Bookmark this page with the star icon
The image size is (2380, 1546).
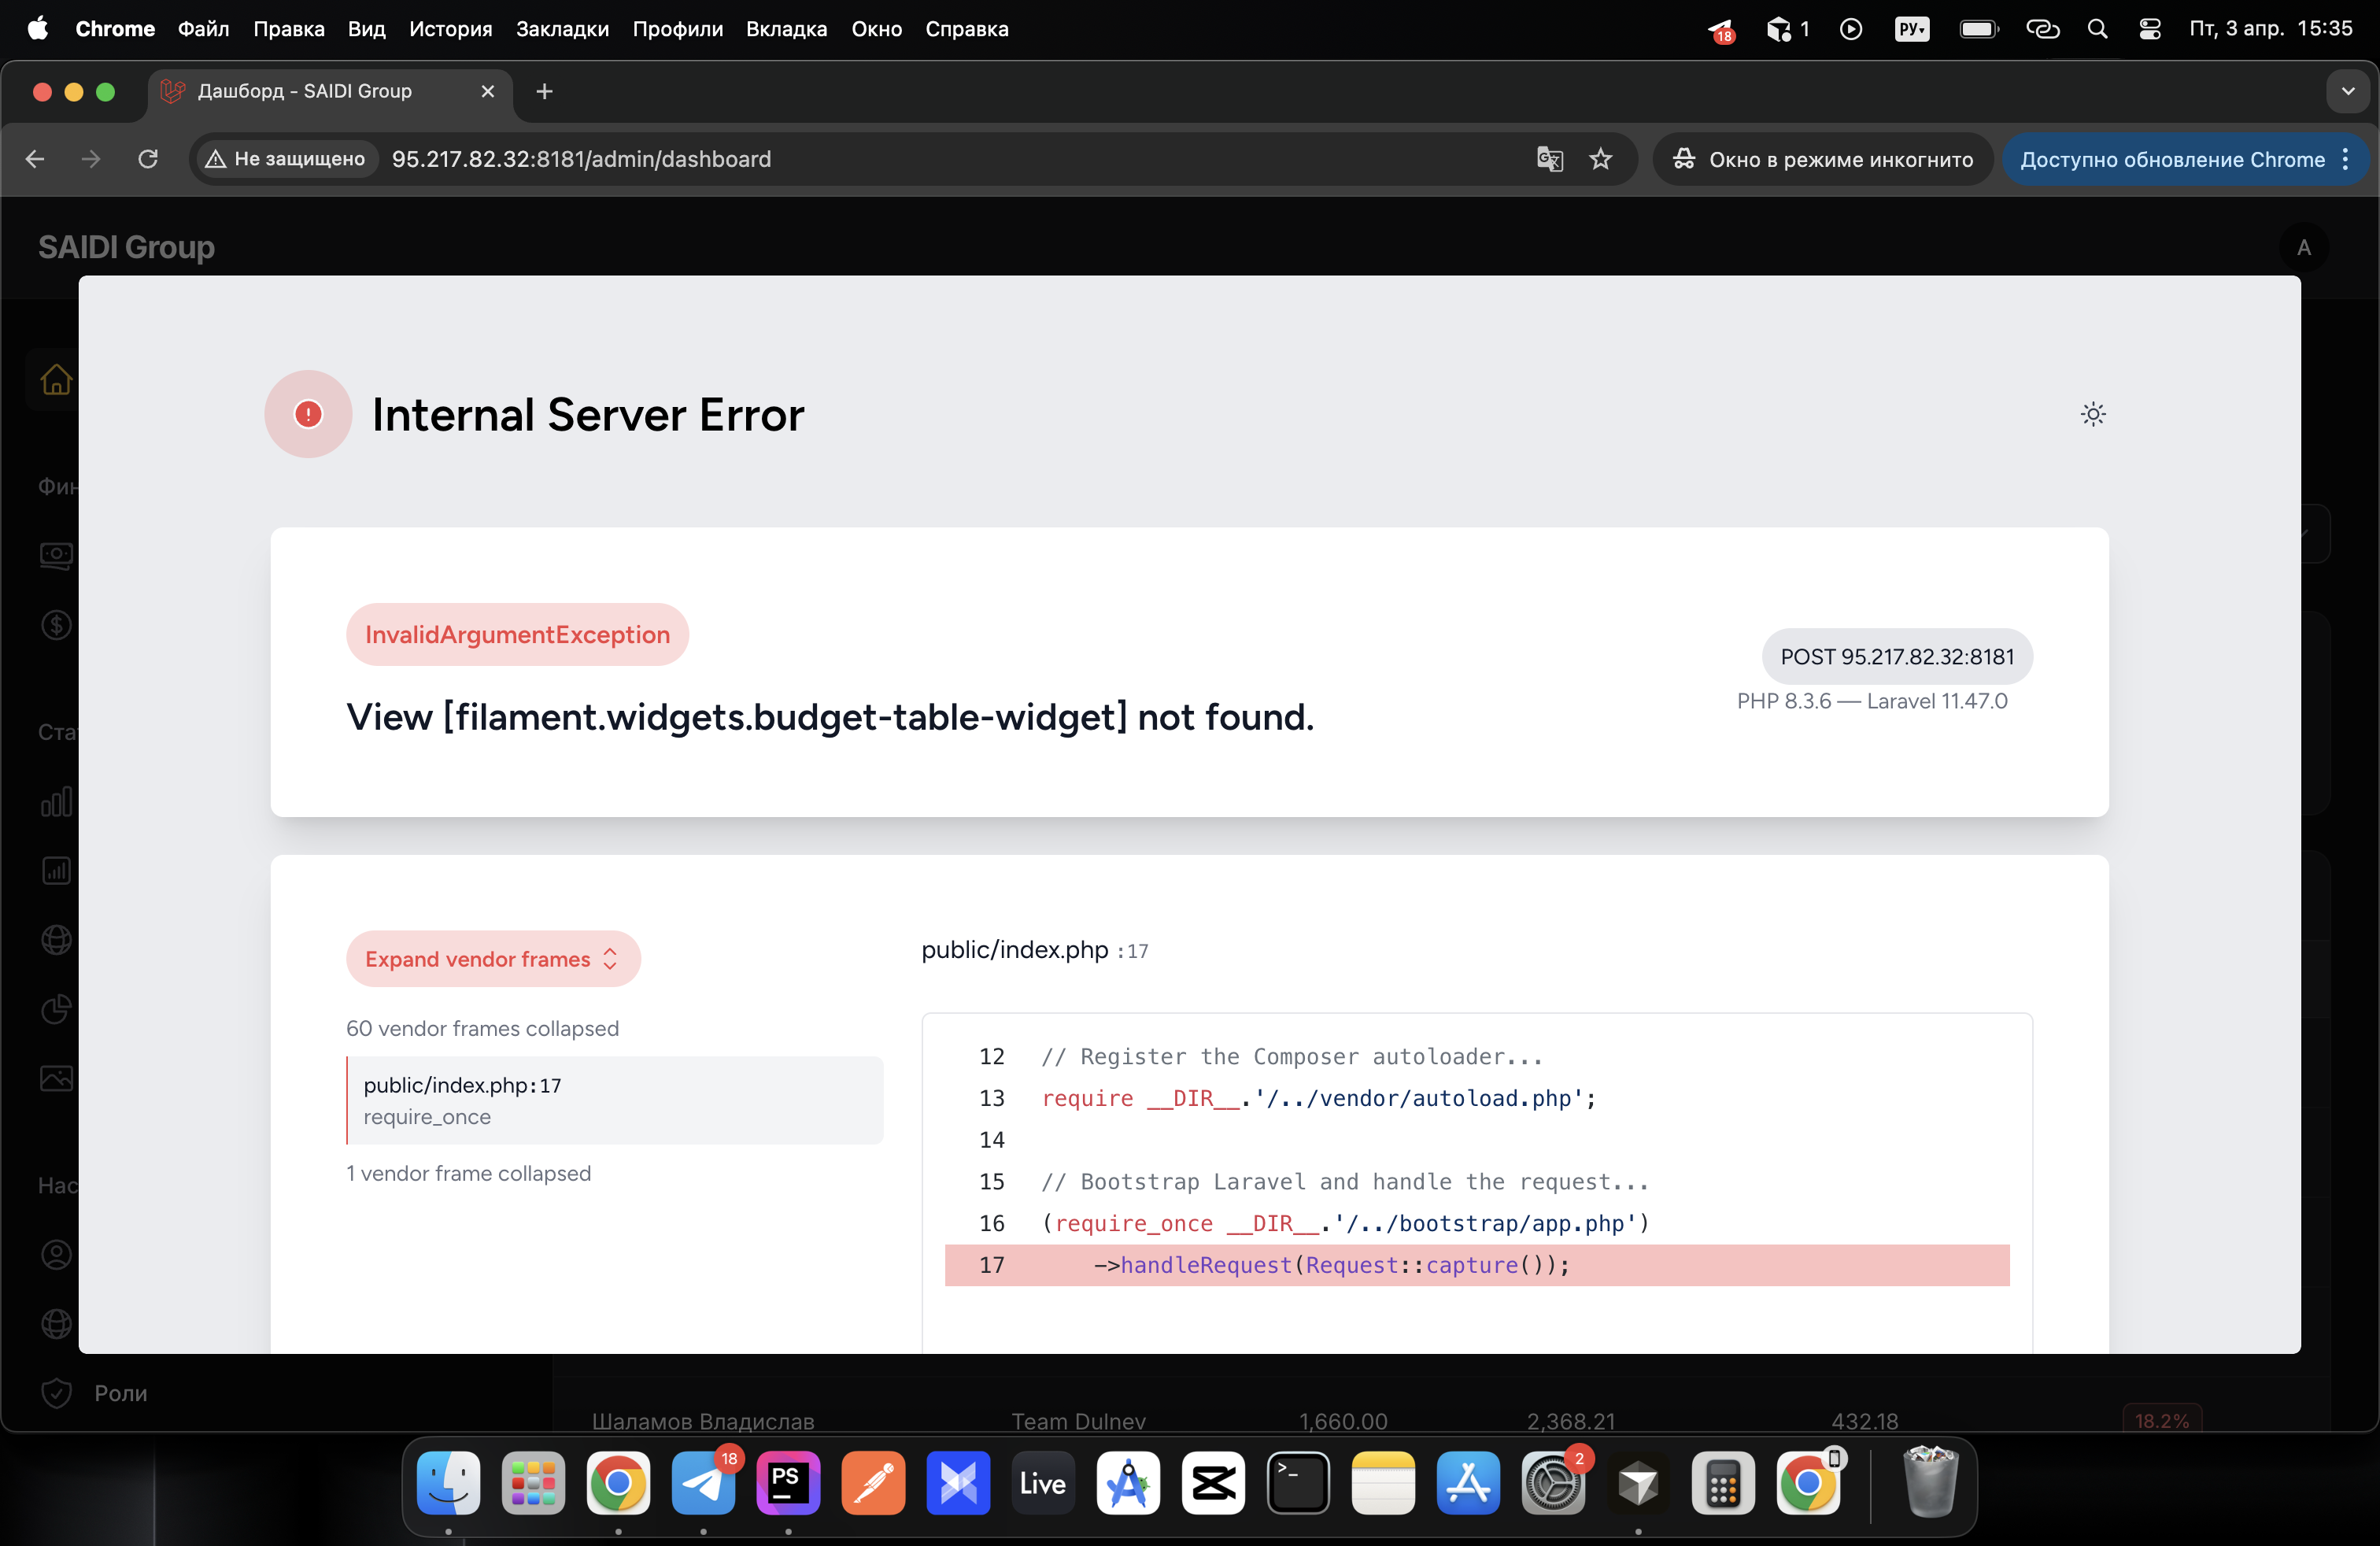coord(1601,159)
